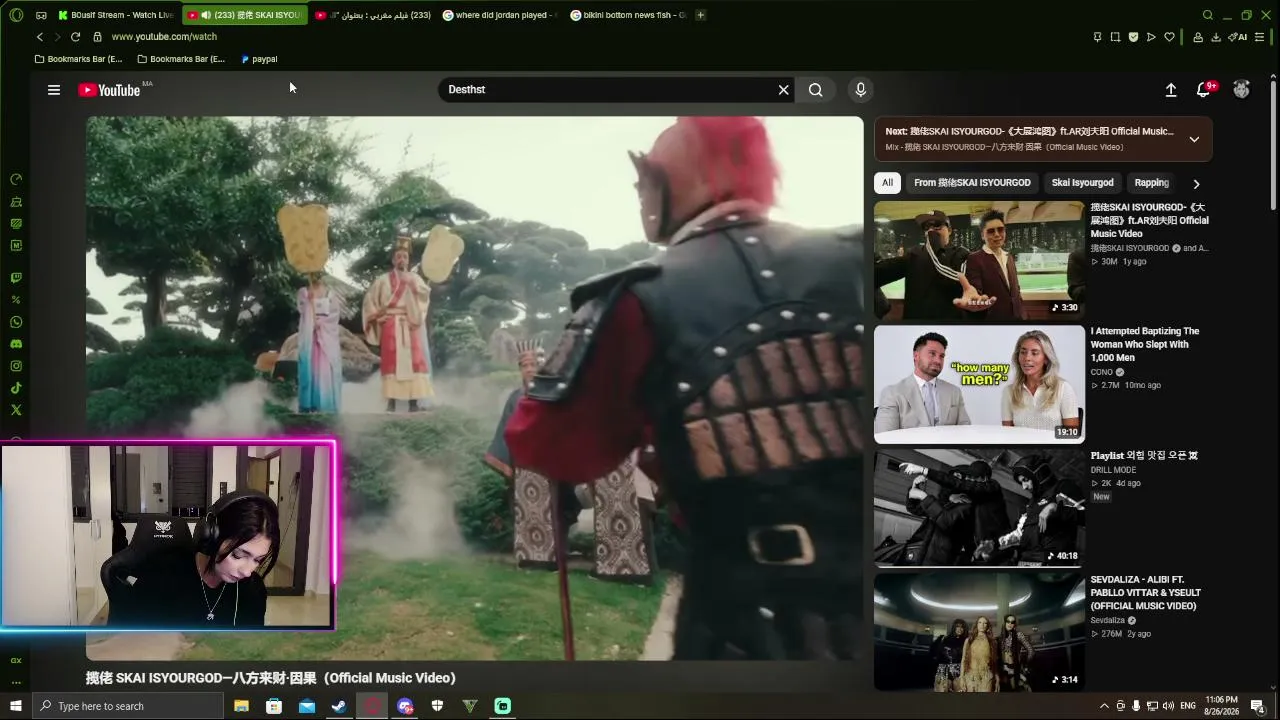This screenshot has height=720, width=1280.
Task: Open the first Bookmarks Bar folder
Action: pos(78,59)
